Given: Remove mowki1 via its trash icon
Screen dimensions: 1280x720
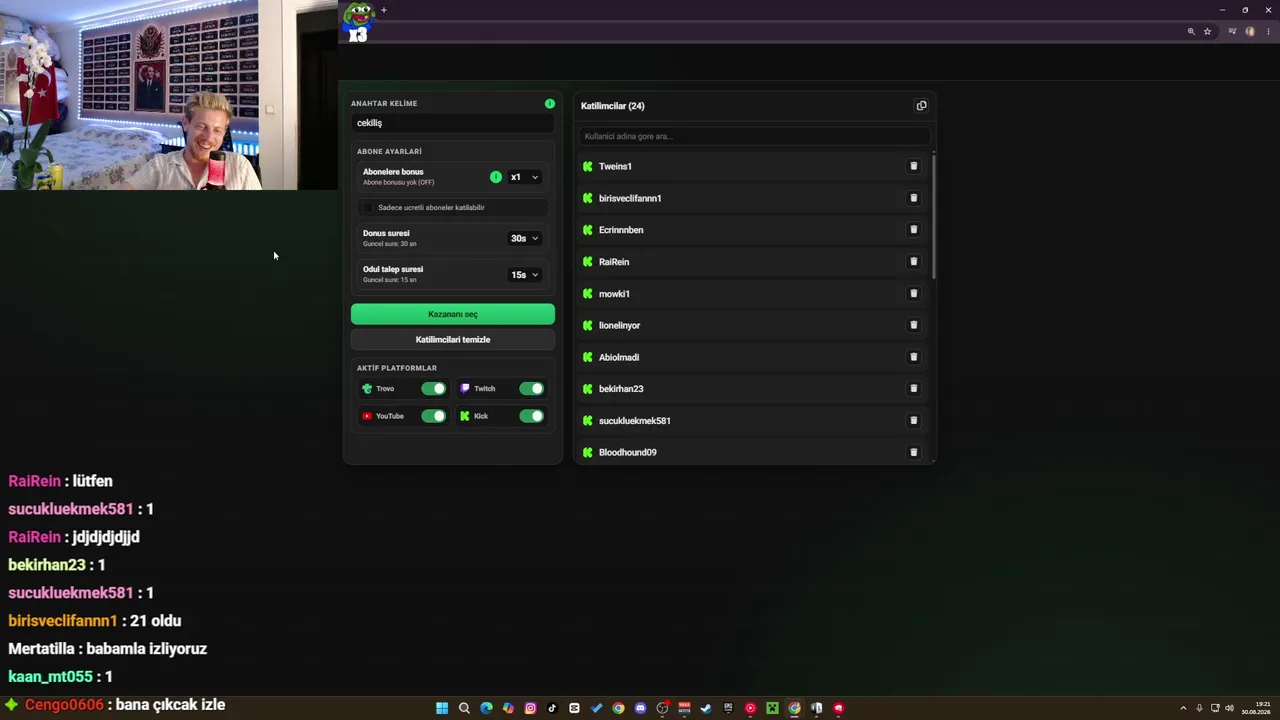Looking at the screenshot, I should (913, 294).
